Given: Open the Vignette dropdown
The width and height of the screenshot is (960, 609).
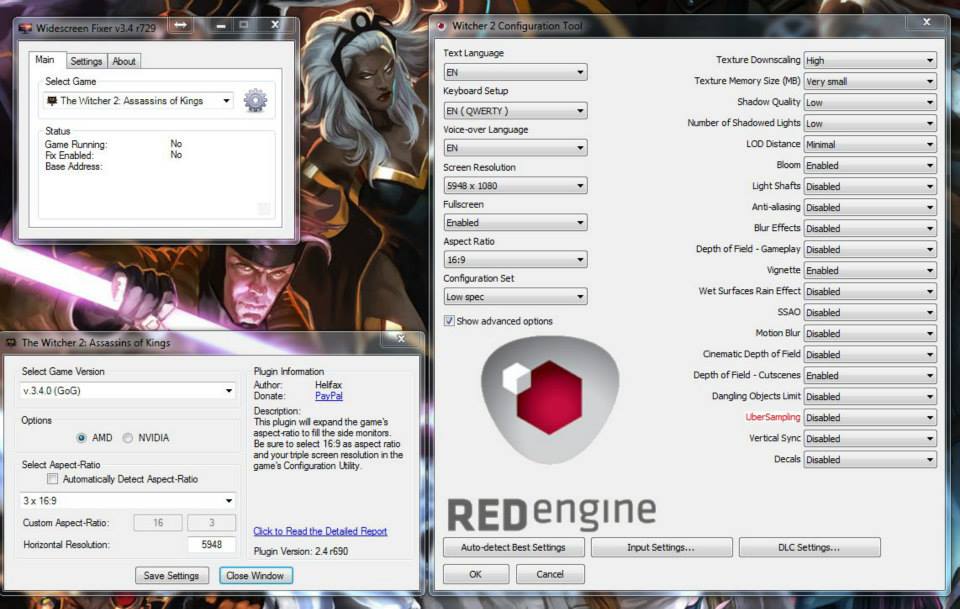Looking at the screenshot, I should click(x=870, y=271).
